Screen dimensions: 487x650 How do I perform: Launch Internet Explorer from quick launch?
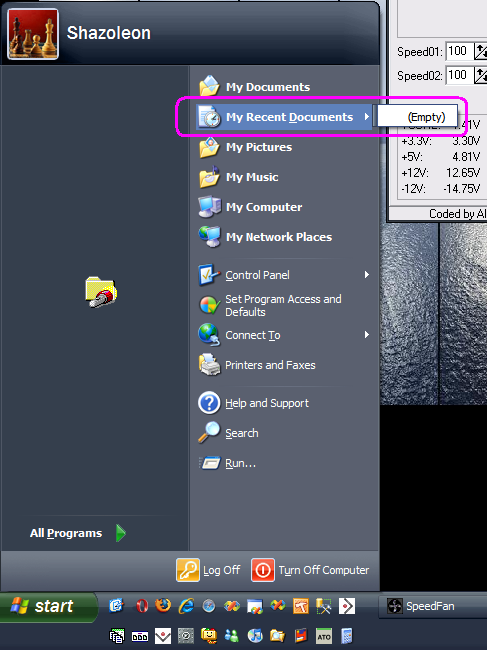tap(186, 606)
